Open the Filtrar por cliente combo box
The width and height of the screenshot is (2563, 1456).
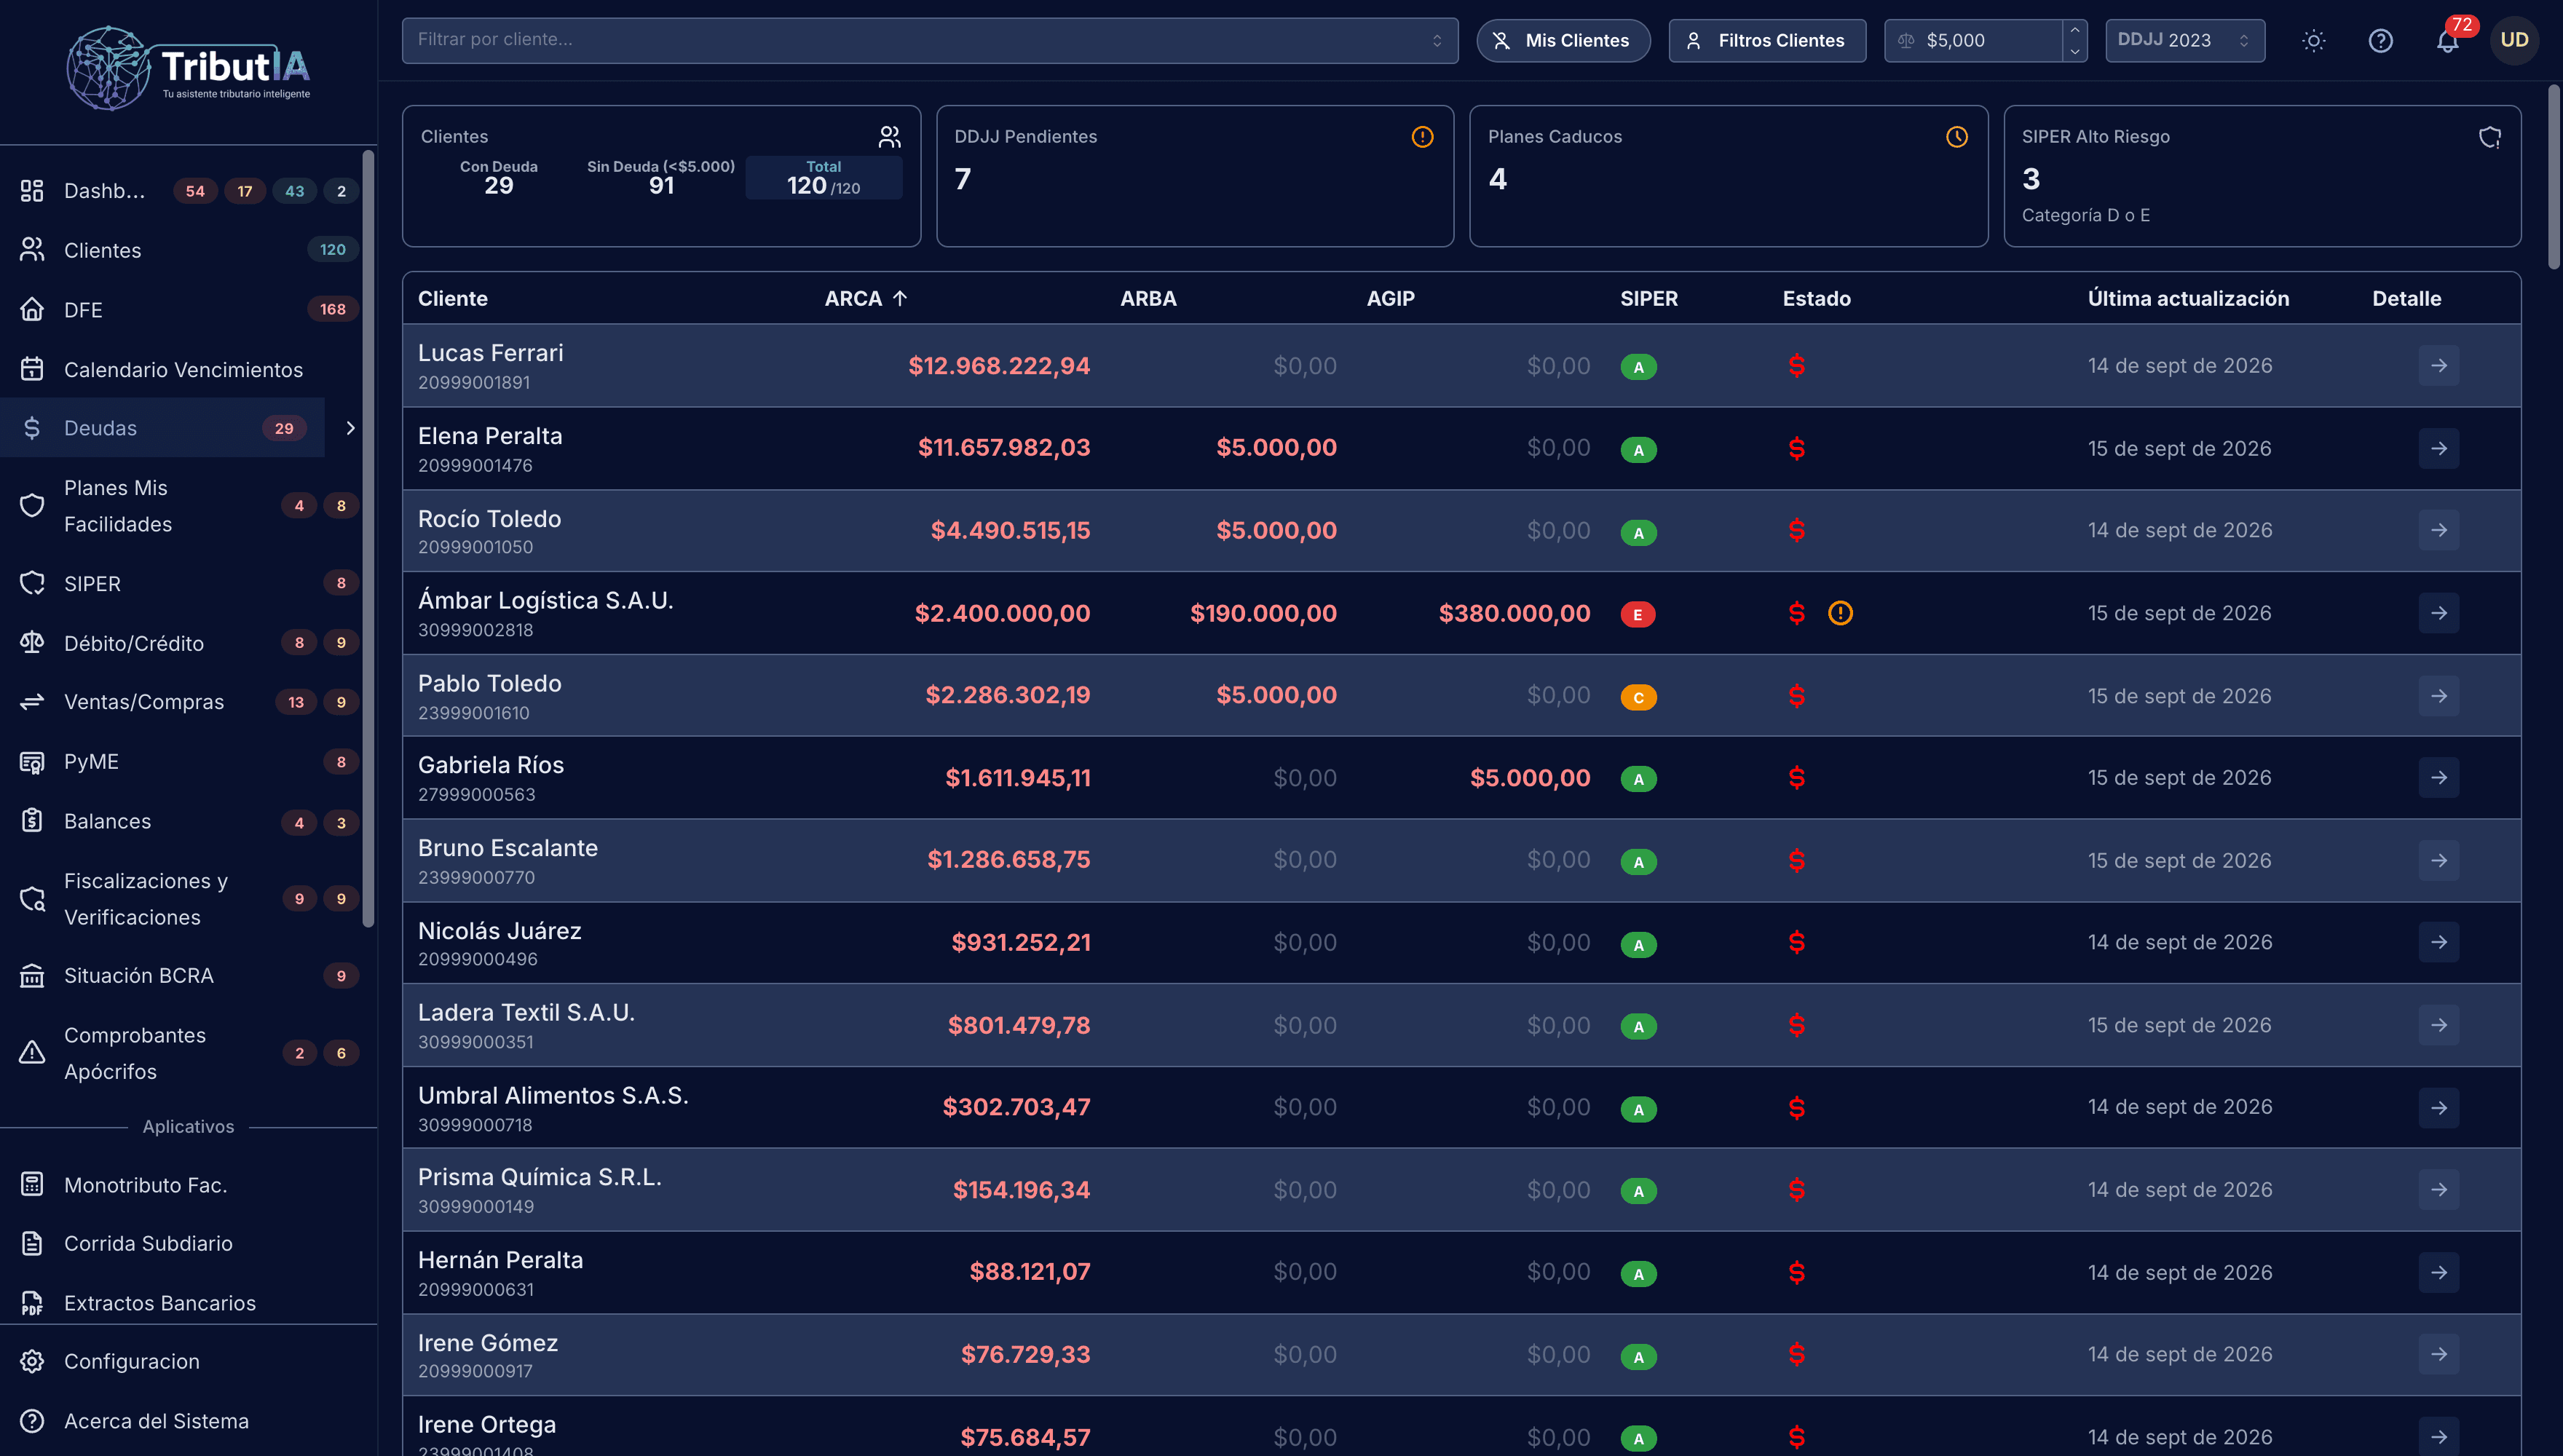930,40
